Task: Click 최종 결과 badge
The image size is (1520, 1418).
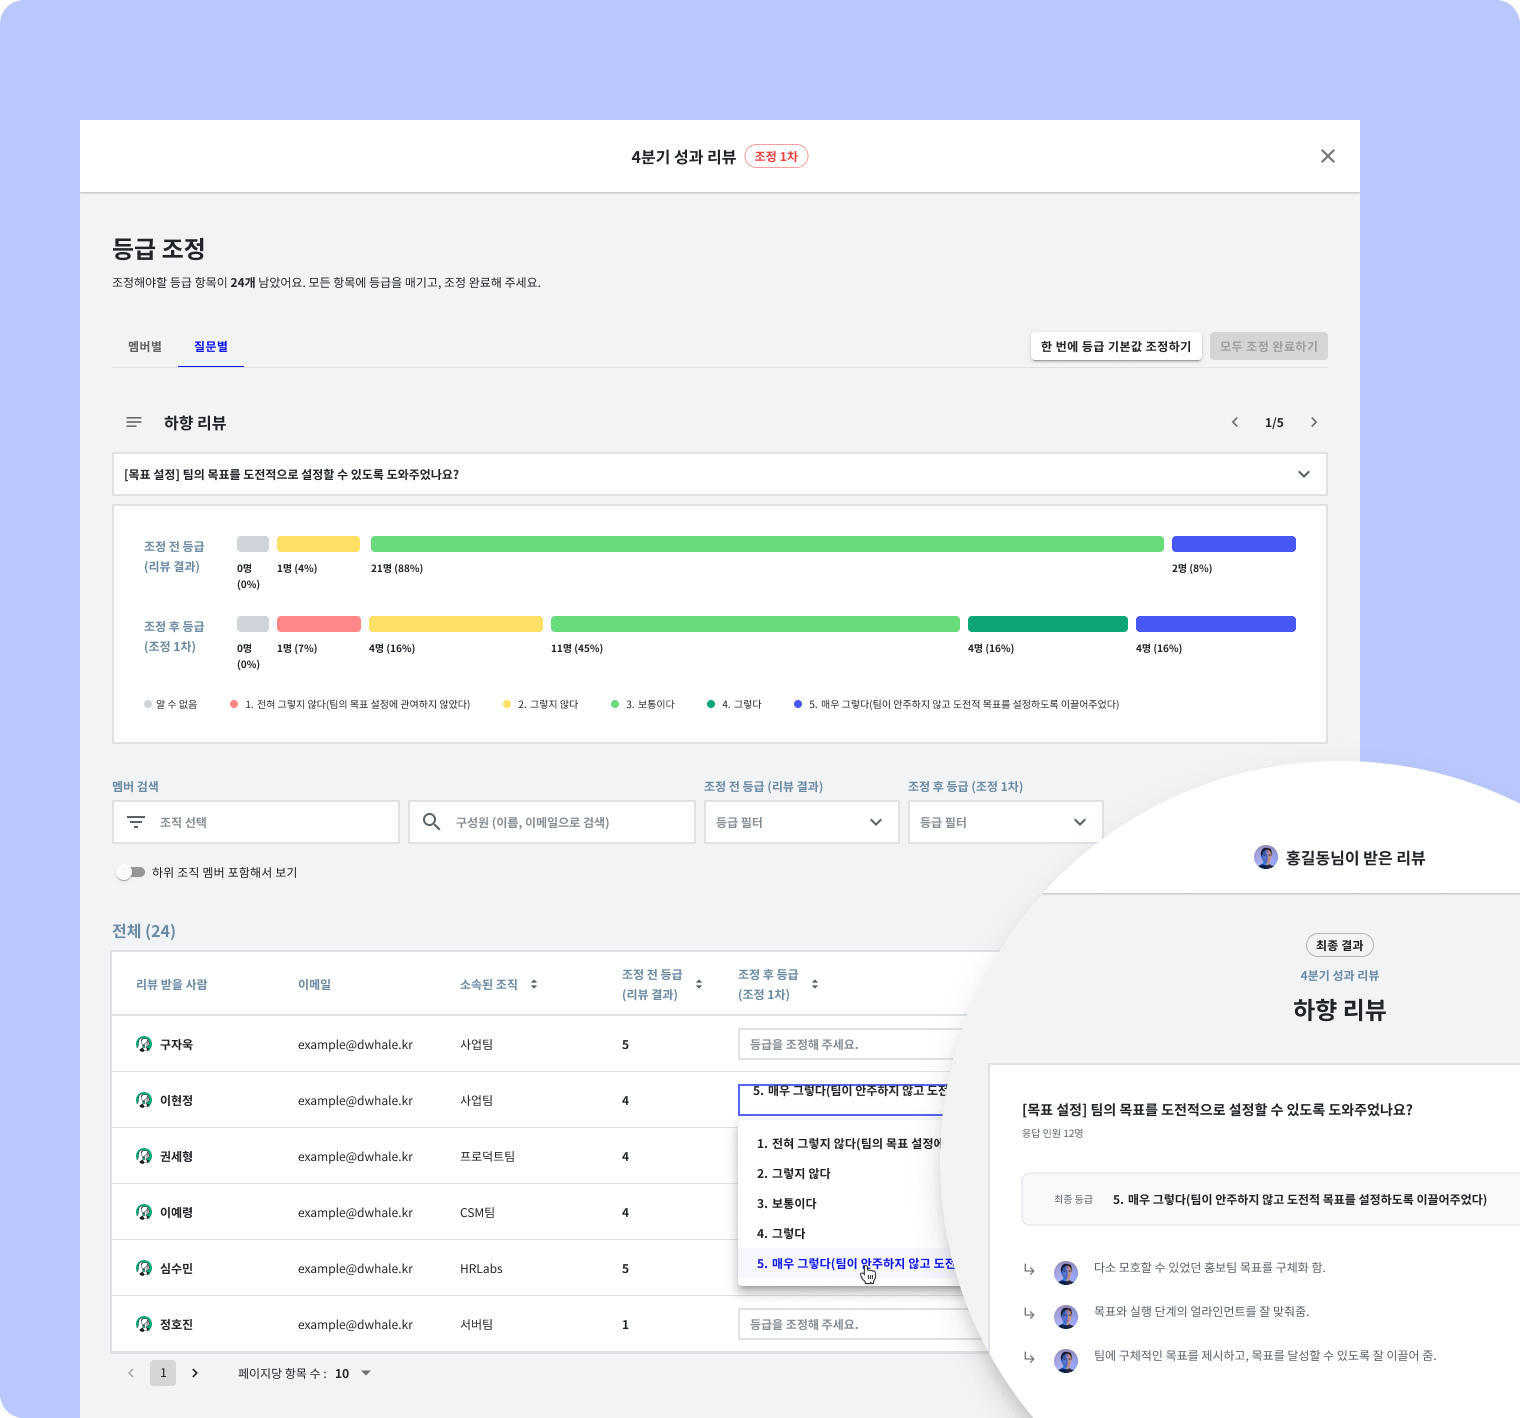Action: [1339, 945]
